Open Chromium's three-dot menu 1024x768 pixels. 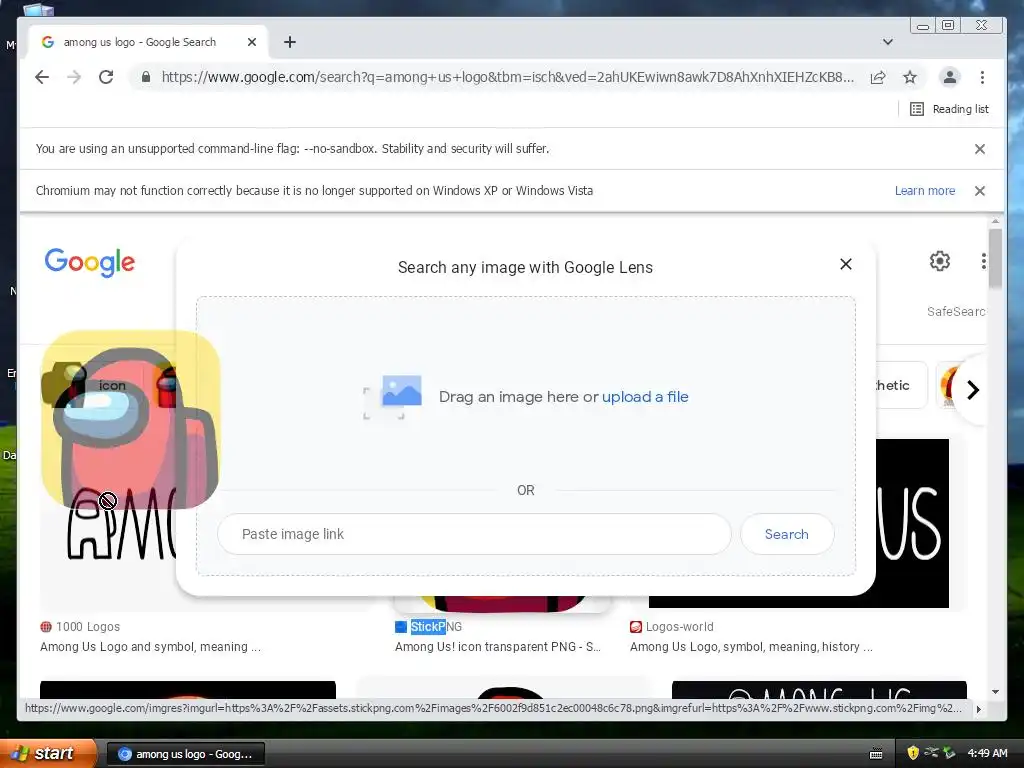pyautogui.click(x=982, y=77)
